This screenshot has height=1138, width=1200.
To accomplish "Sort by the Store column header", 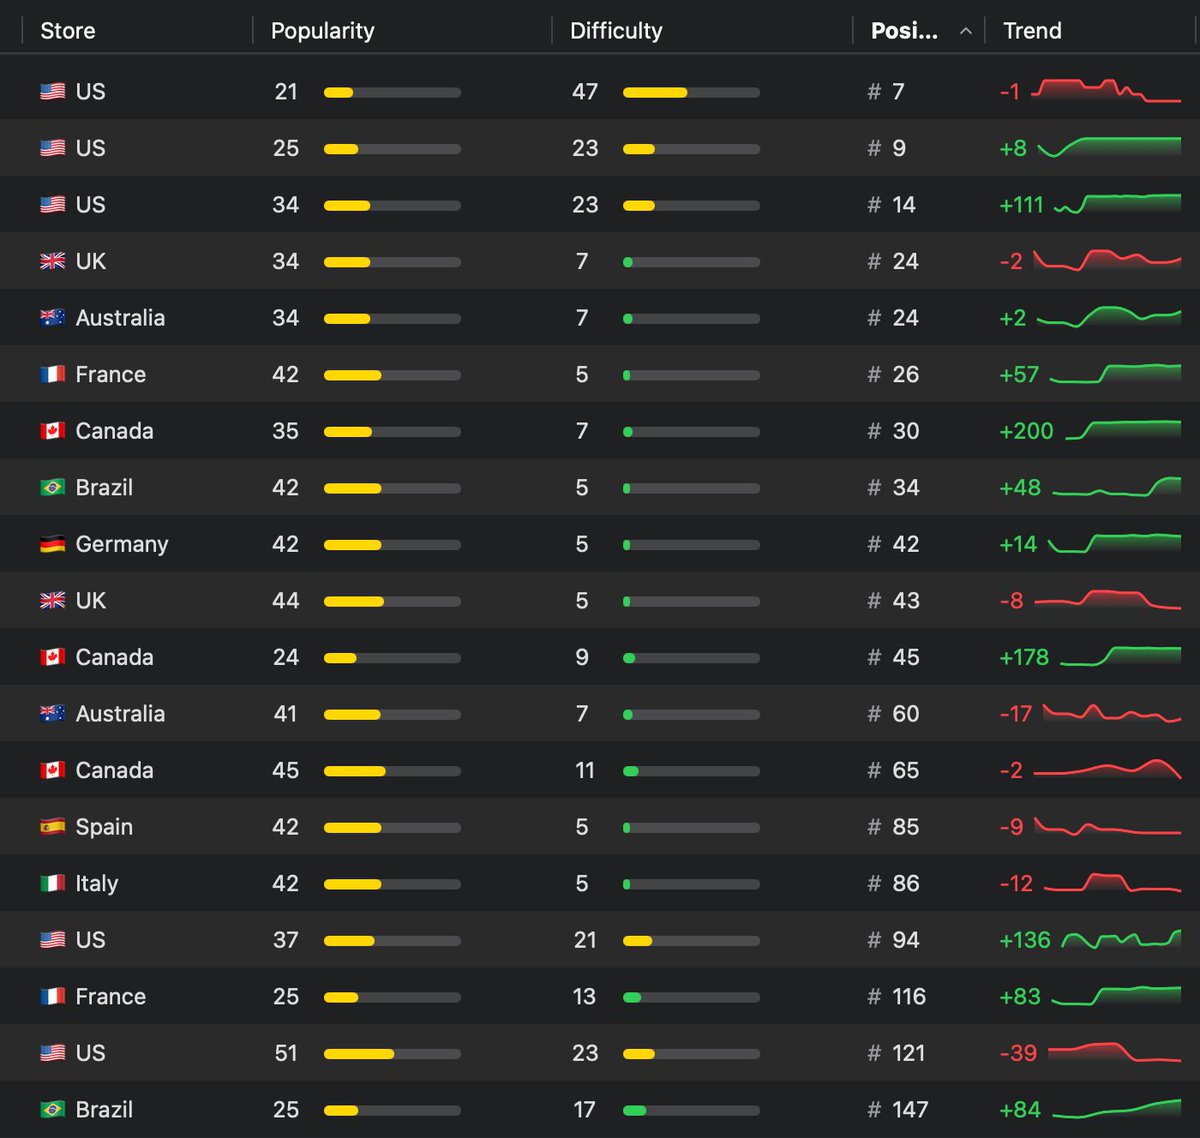I will 68,31.
